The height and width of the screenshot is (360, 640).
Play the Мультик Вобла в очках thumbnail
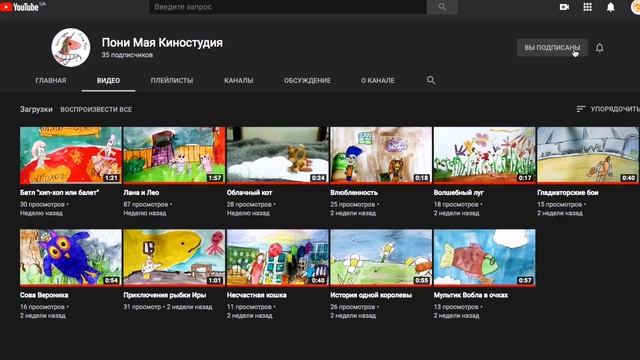[x=484, y=258]
